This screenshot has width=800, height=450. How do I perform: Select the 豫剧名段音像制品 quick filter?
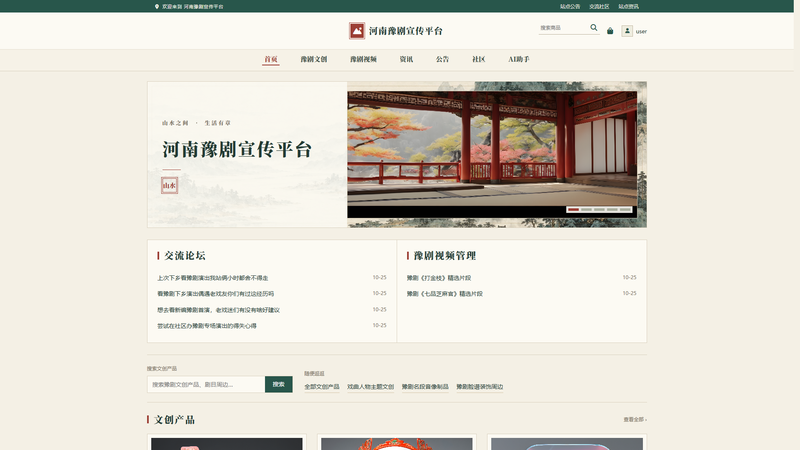(x=425, y=387)
